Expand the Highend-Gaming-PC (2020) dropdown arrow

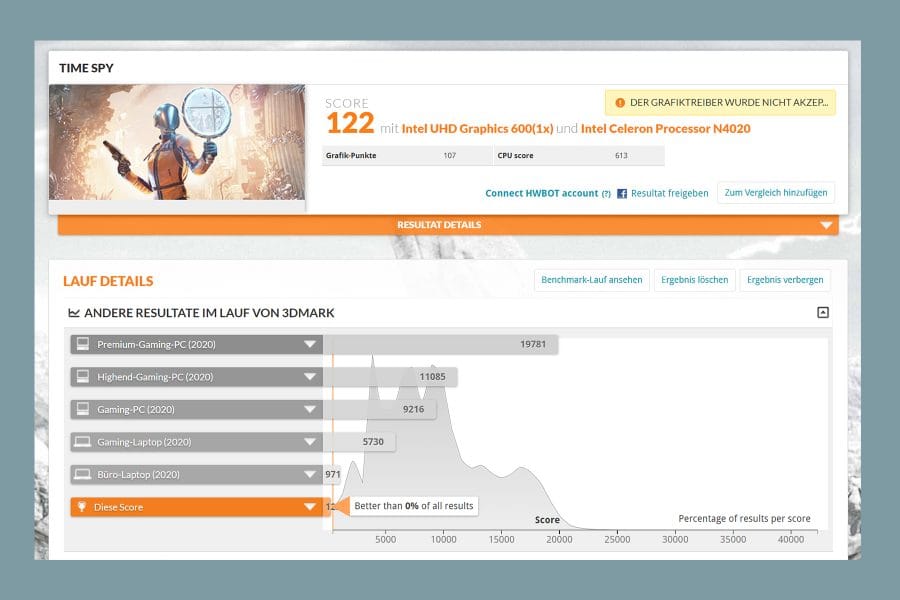[x=310, y=377]
